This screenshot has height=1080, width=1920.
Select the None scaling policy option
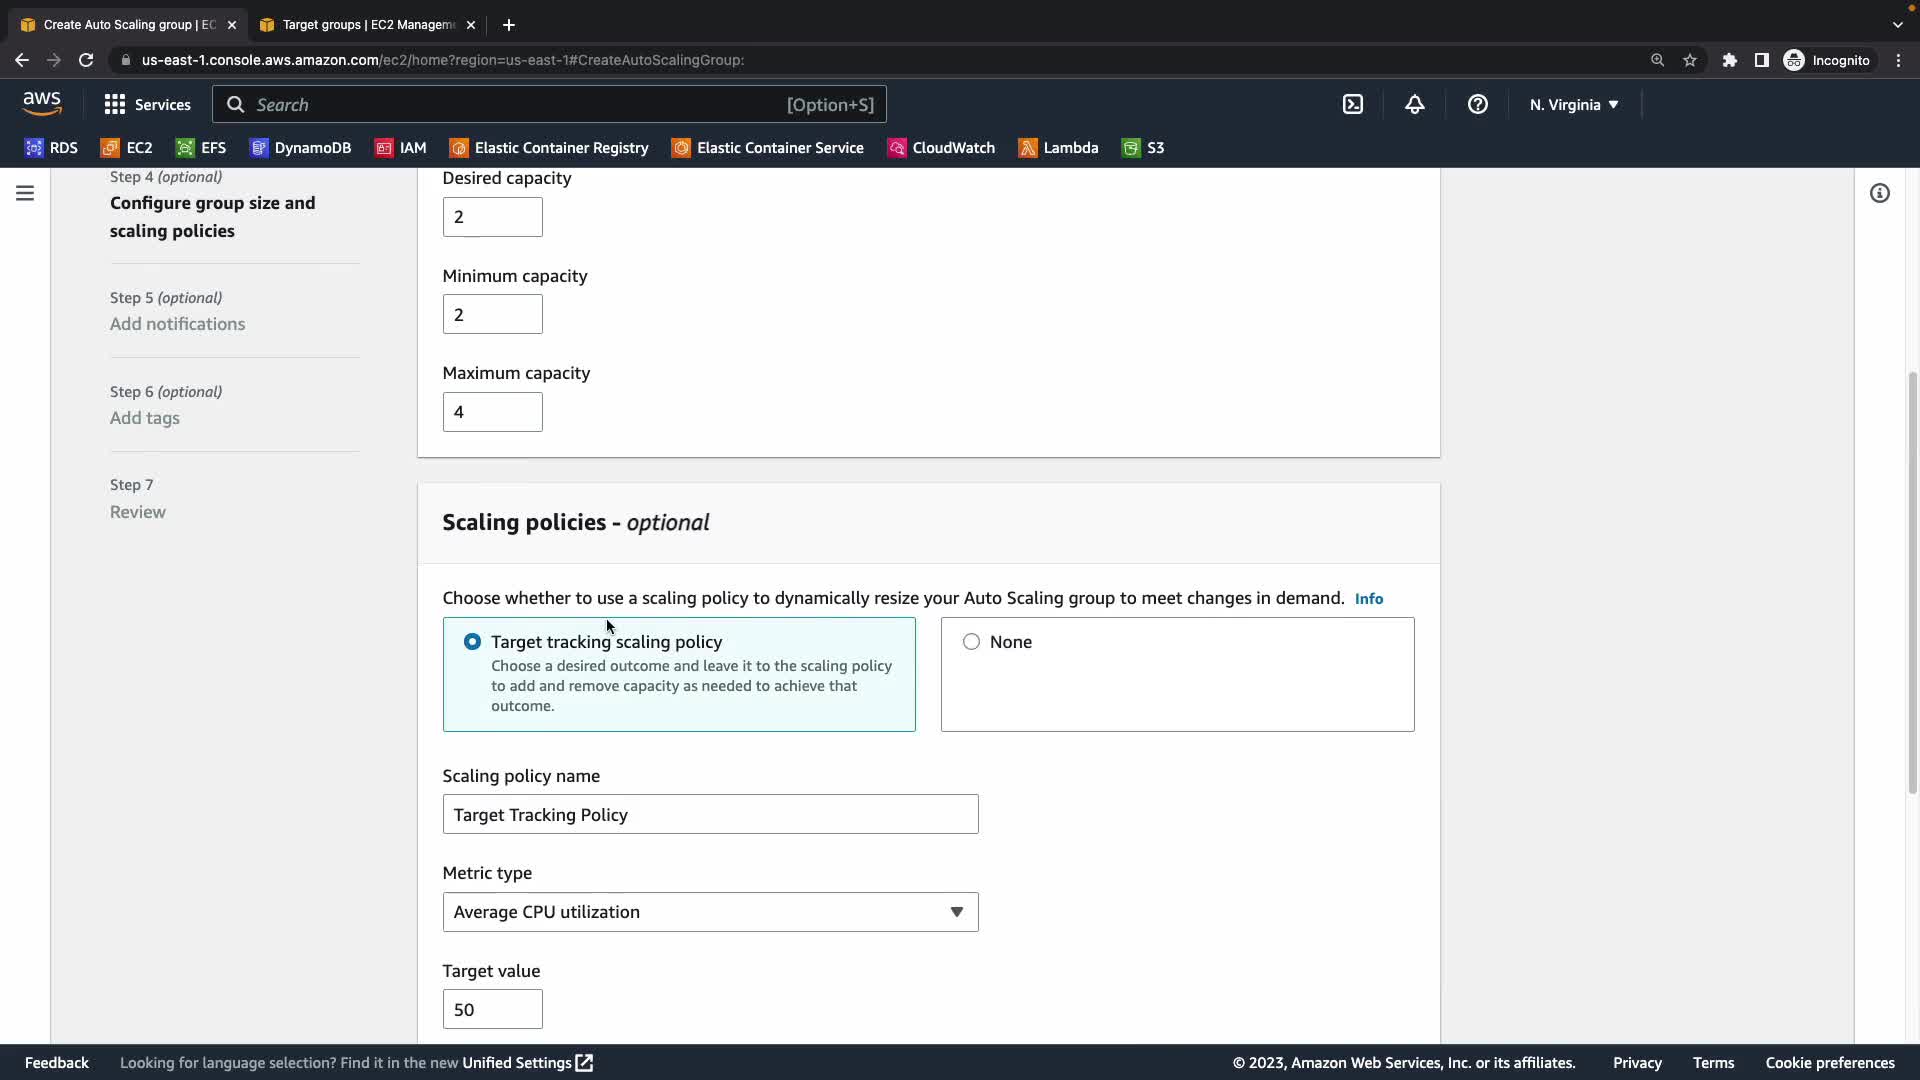pyautogui.click(x=971, y=642)
